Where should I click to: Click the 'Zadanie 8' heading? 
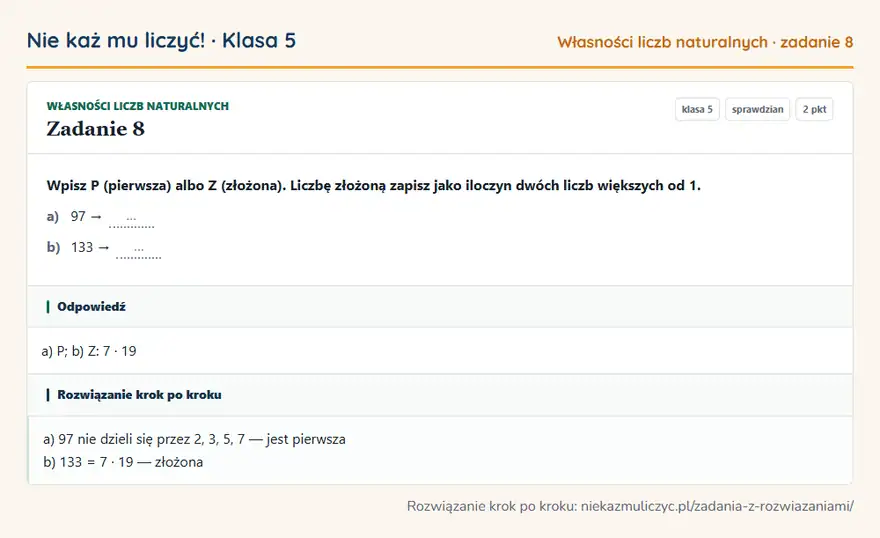tap(95, 129)
